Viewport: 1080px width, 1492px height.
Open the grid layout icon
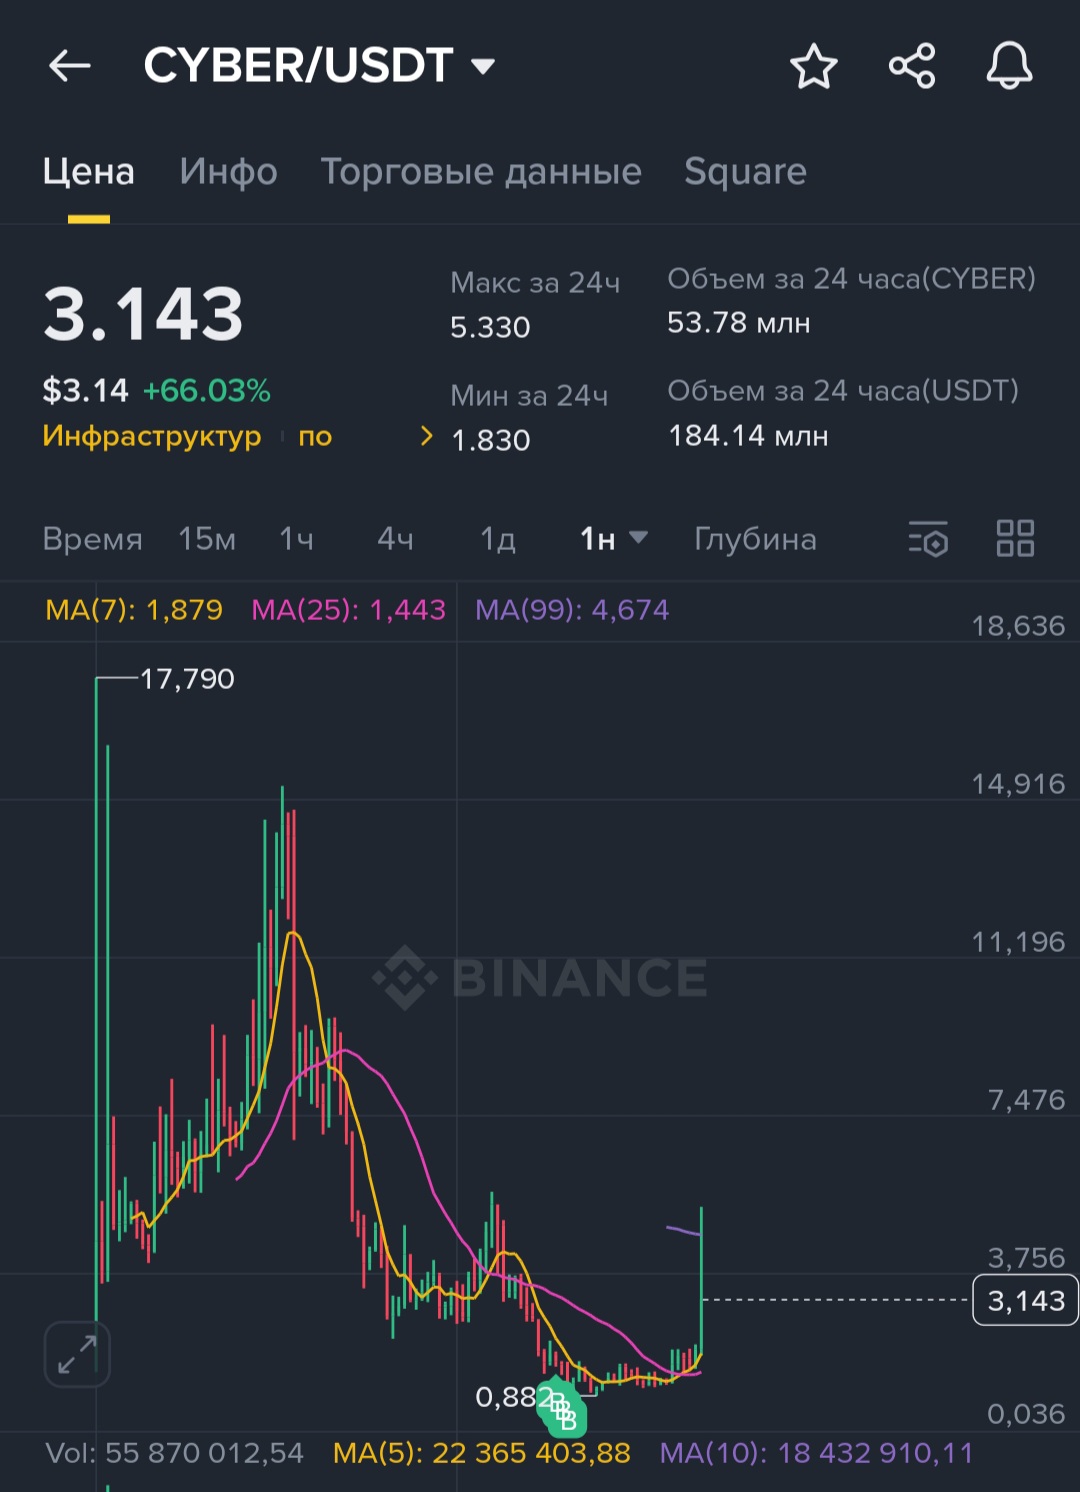point(1015,539)
